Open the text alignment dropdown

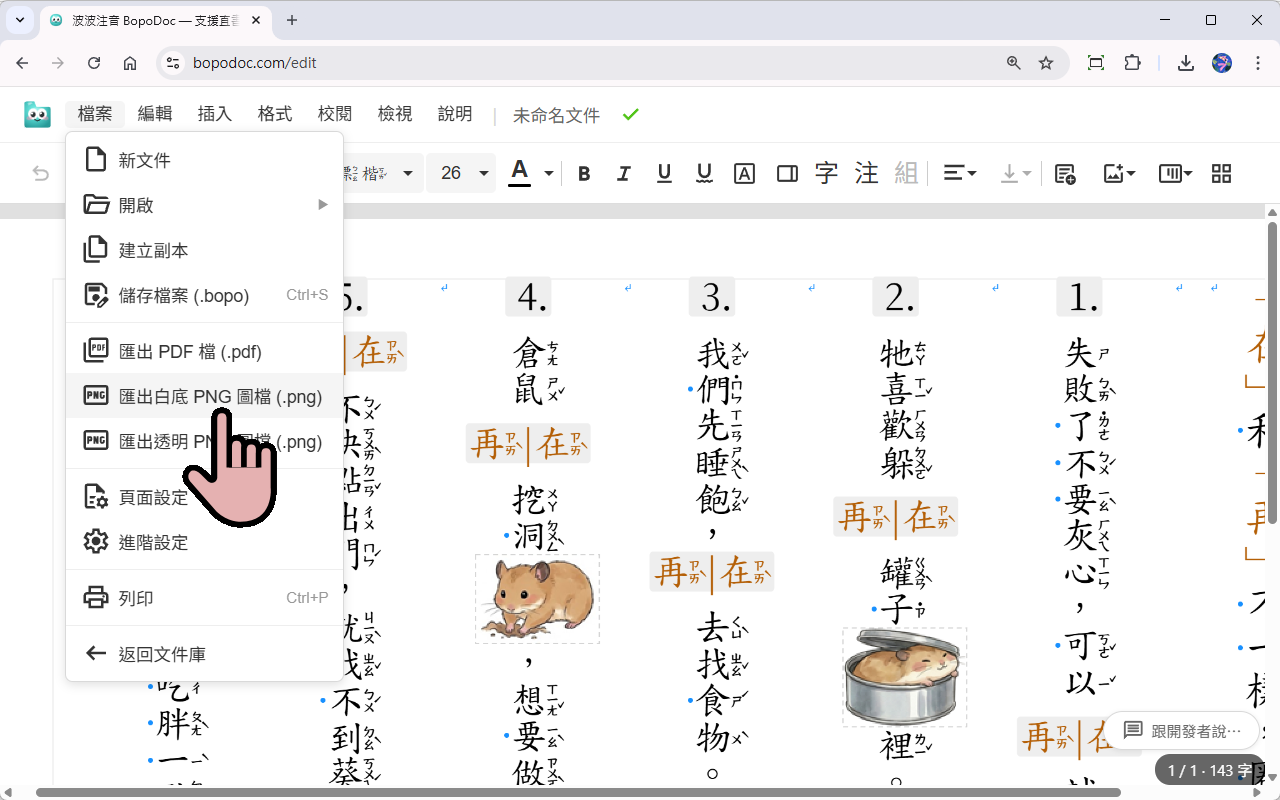[x=959, y=173]
